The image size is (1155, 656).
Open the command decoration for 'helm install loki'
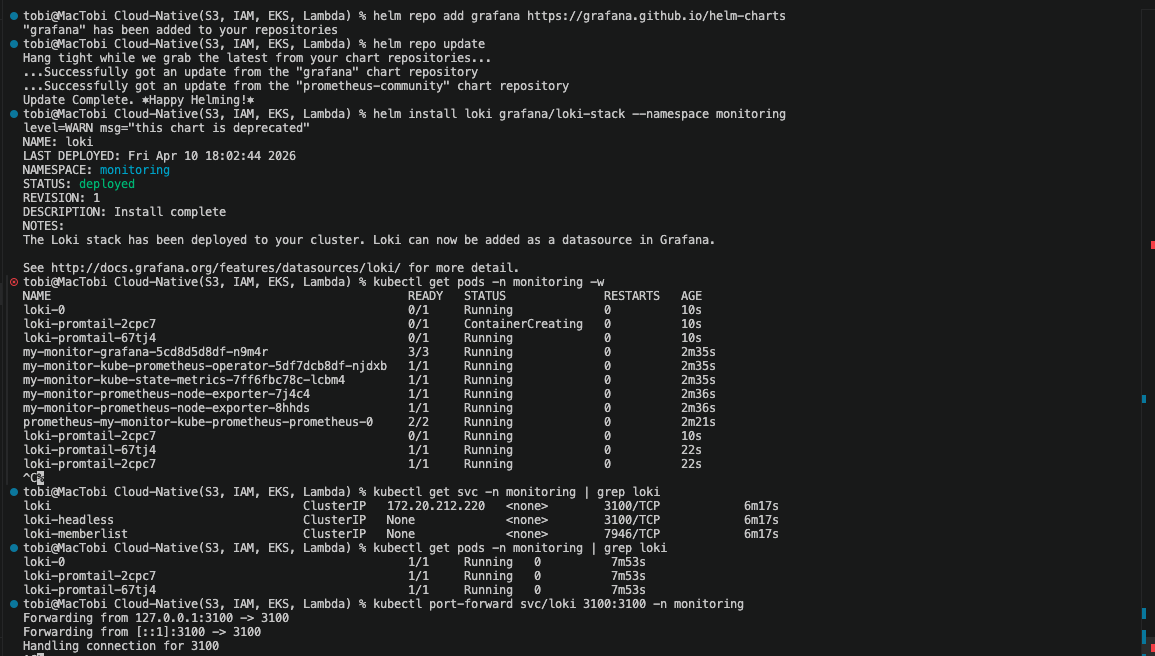pyautogui.click(x=13, y=114)
